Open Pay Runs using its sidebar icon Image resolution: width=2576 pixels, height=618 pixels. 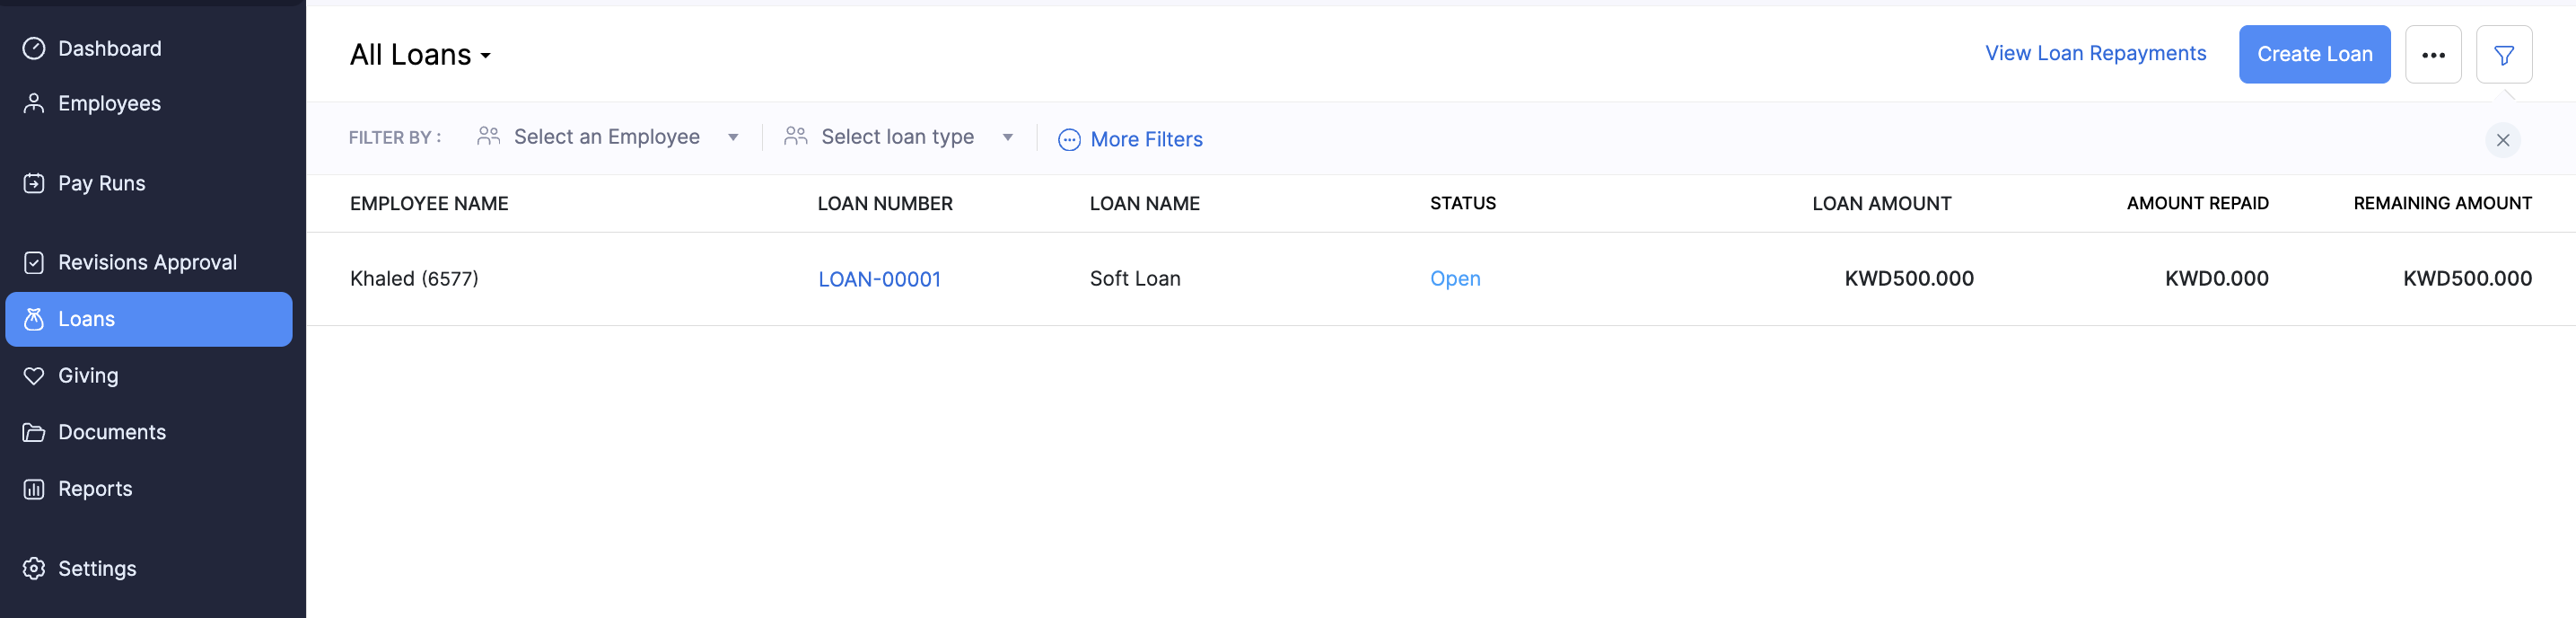point(33,183)
